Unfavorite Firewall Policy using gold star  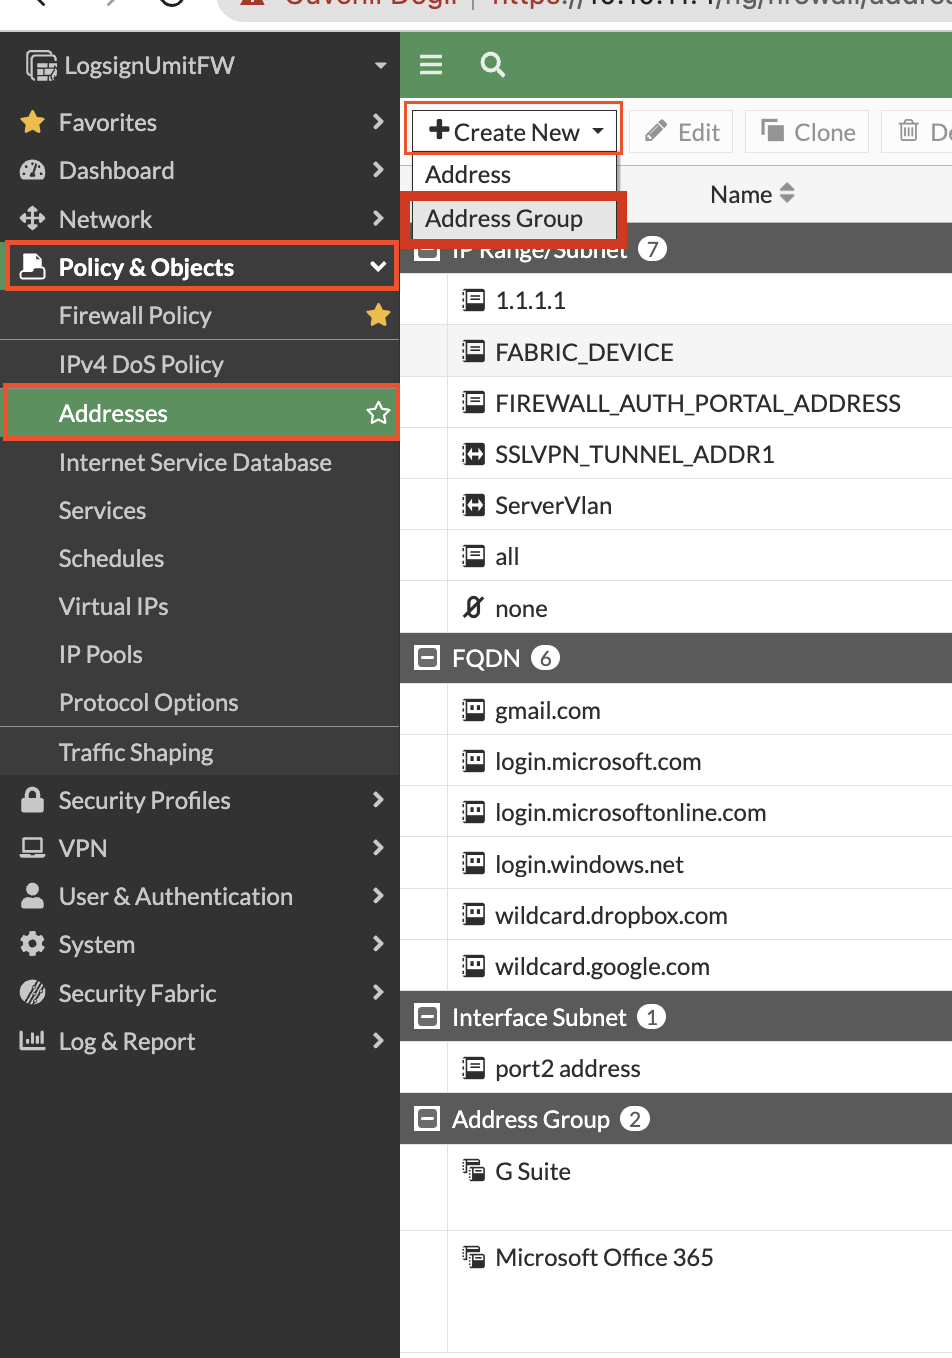pyautogui.click(x=378, y=315)
